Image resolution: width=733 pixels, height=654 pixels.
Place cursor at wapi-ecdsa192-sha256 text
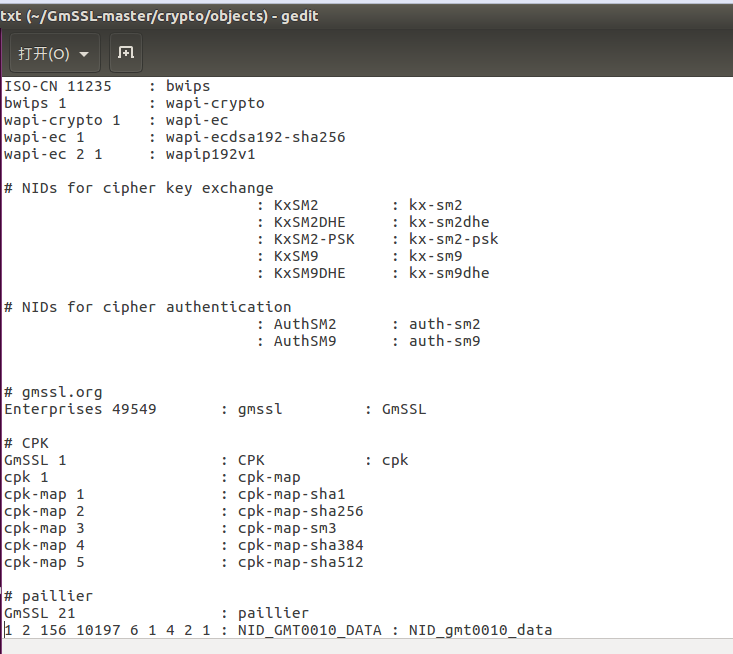click(x=255, y=137)
